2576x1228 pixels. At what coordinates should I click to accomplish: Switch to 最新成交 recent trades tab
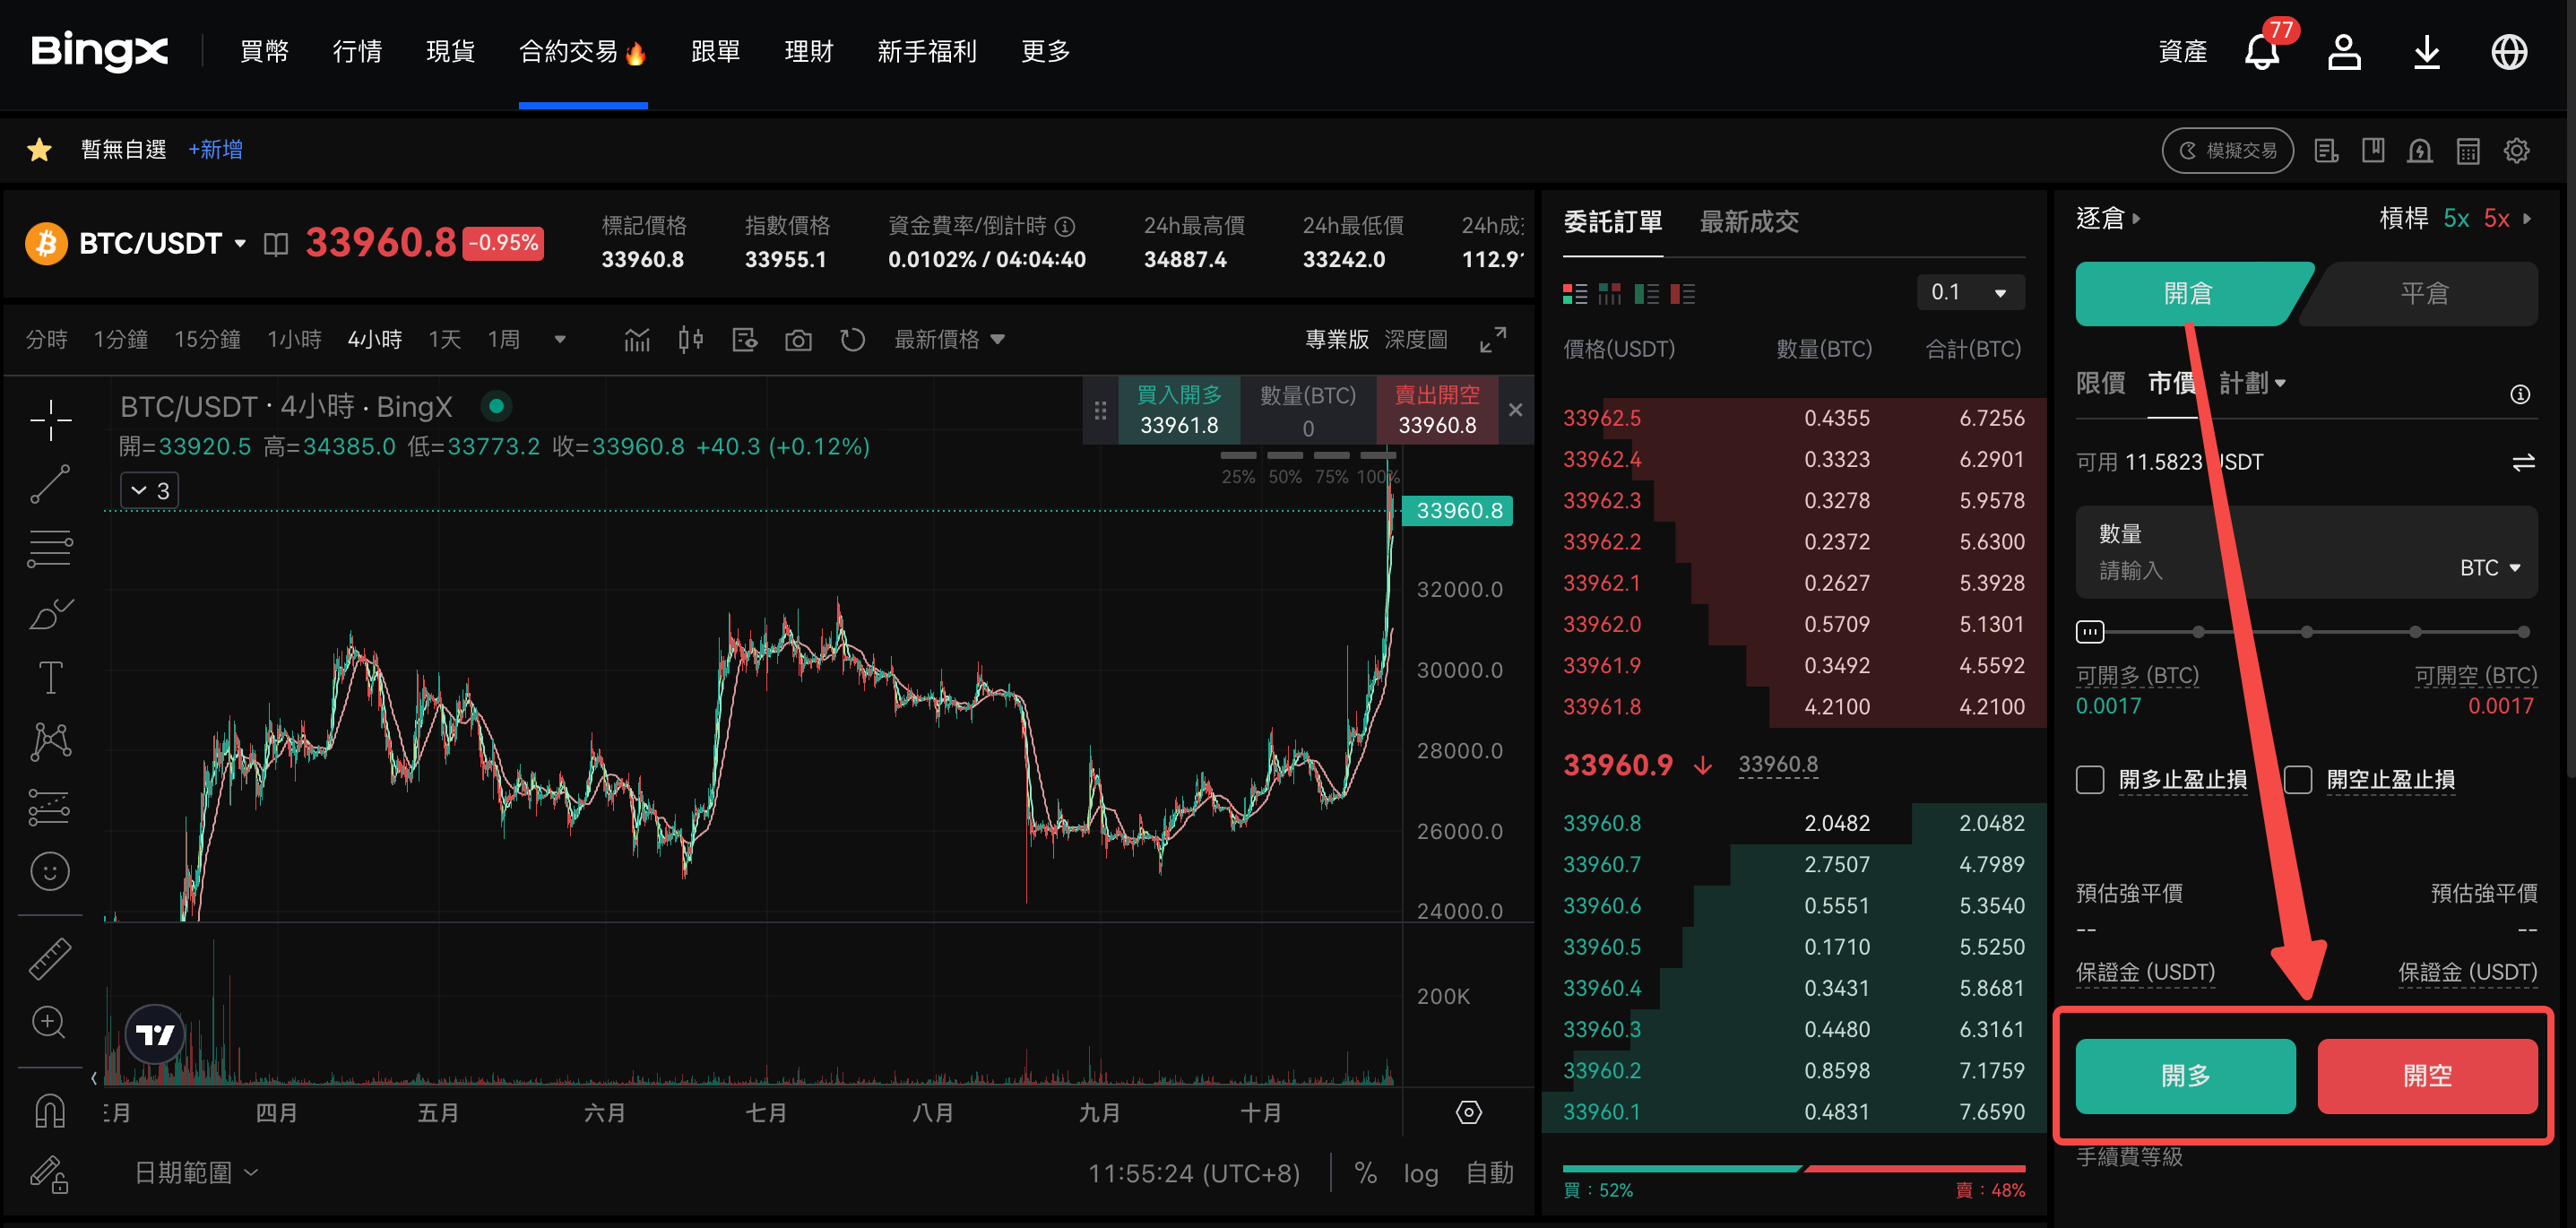[1749, 222]
